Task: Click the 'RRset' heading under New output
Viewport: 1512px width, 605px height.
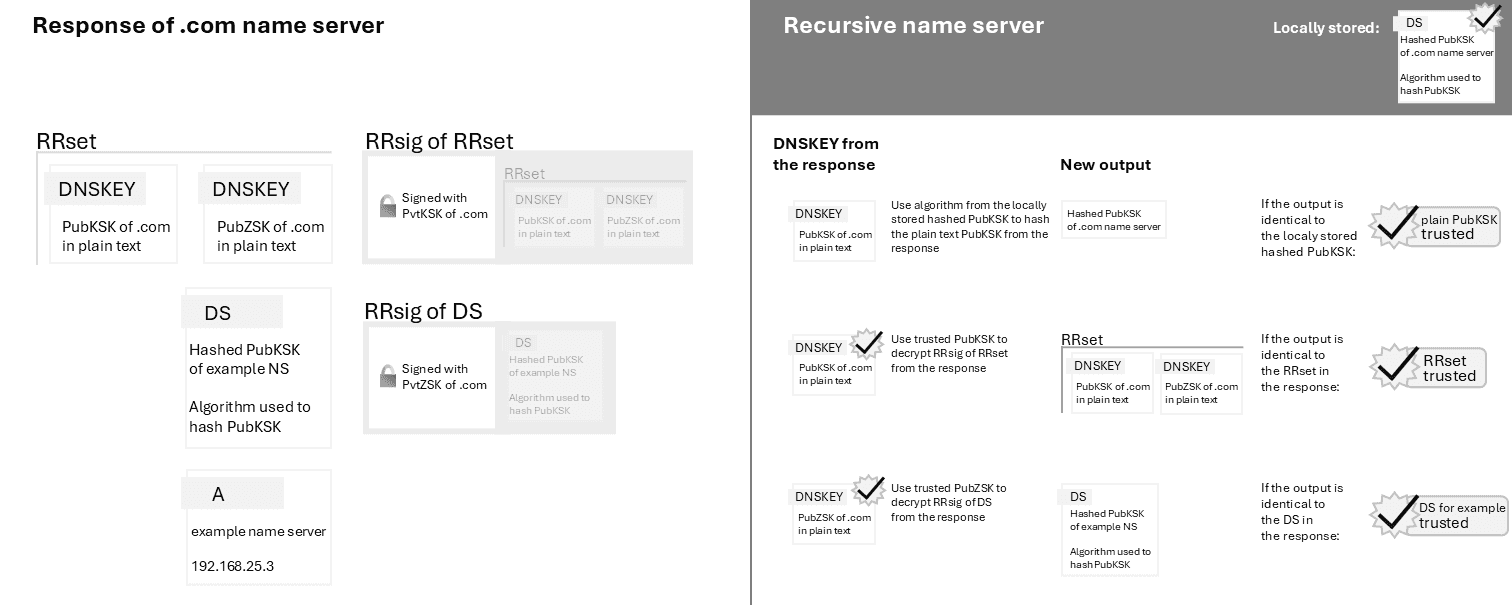Action: point(1082,340)
